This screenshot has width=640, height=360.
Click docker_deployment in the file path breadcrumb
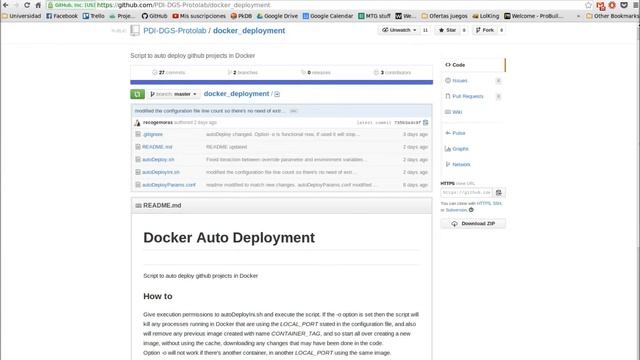(236, 94)
